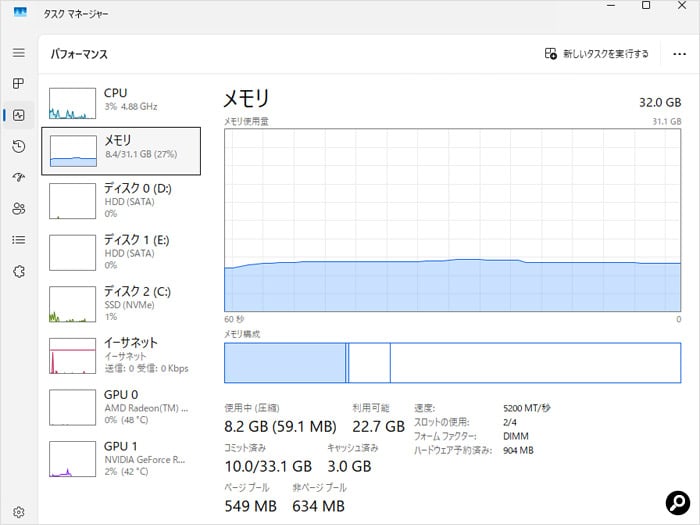Show ディスク 1 (E:) HDD performance
700x525 pixels.
point(120,252)
